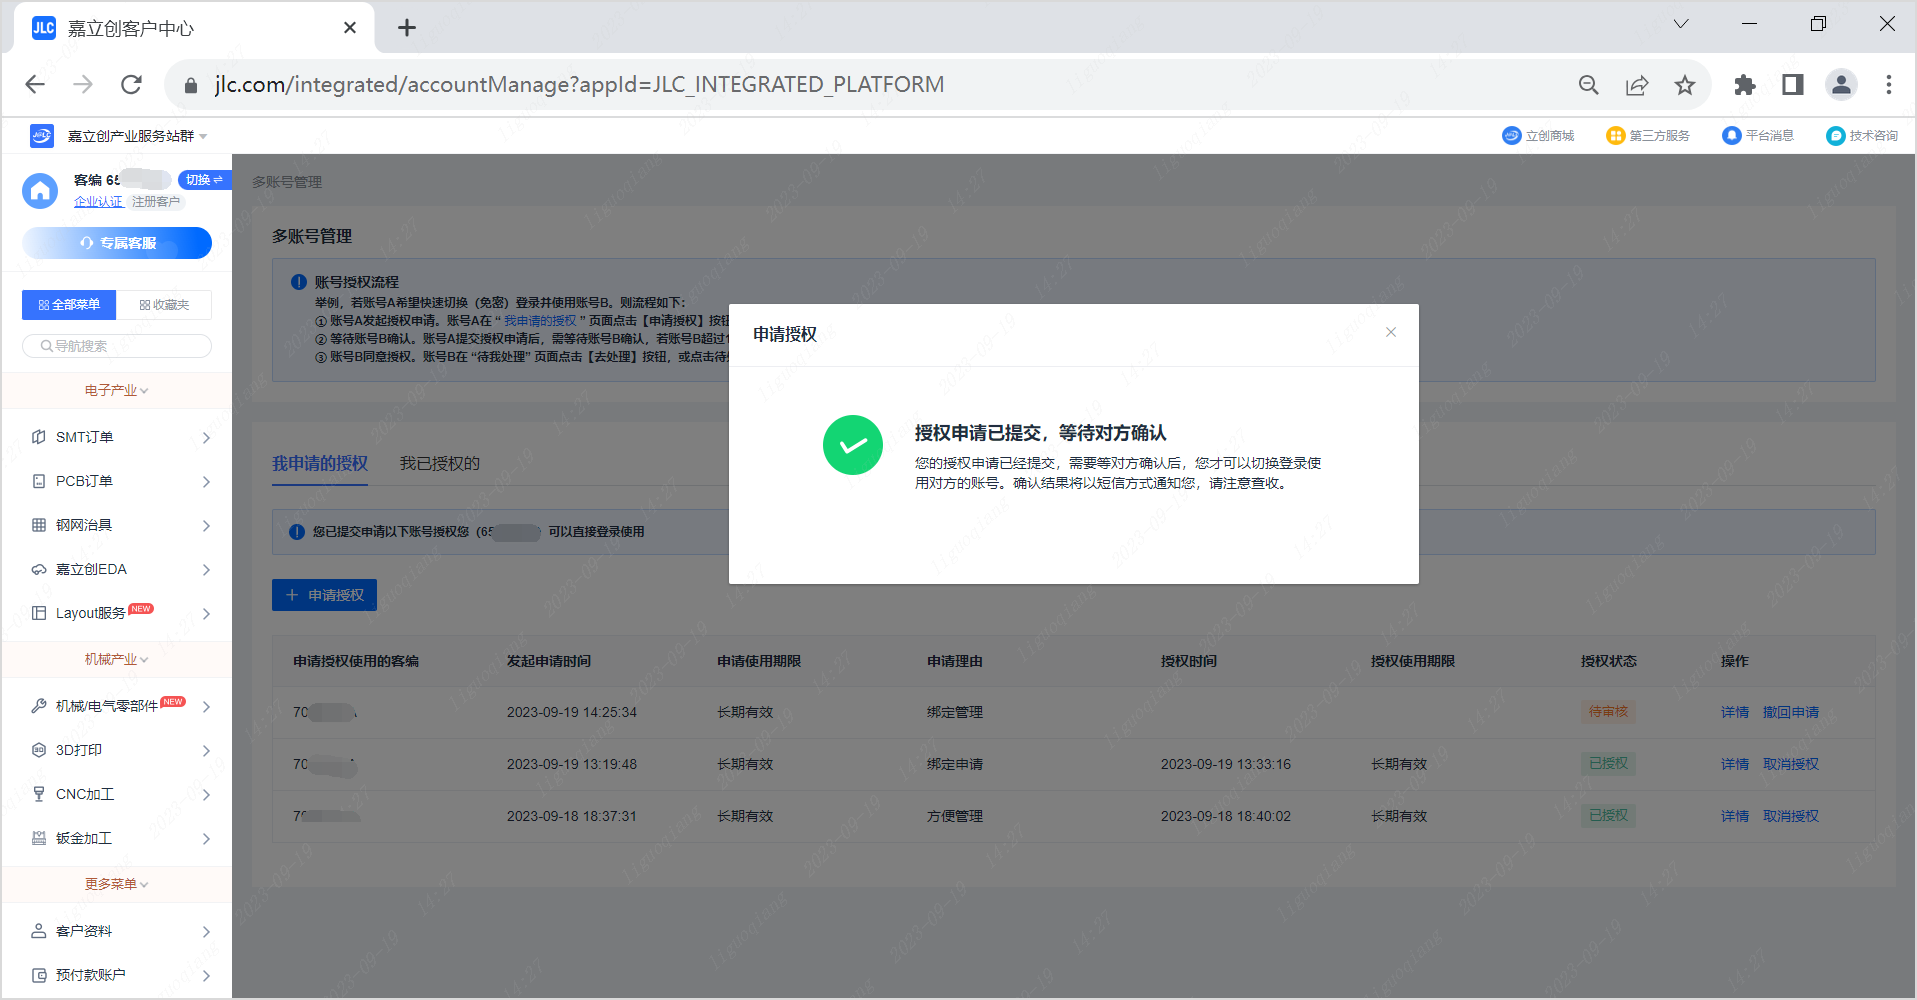Image resolution: width=1917 pixels, height=1000 pixels.
Task: Bookmark this page with star icon
Action: pos(1685,85)
